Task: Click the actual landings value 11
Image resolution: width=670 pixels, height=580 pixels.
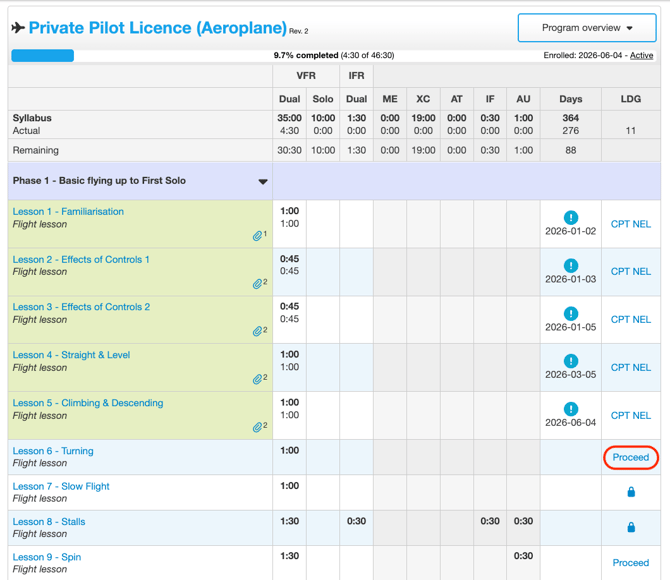Action: tap(631, 131)
